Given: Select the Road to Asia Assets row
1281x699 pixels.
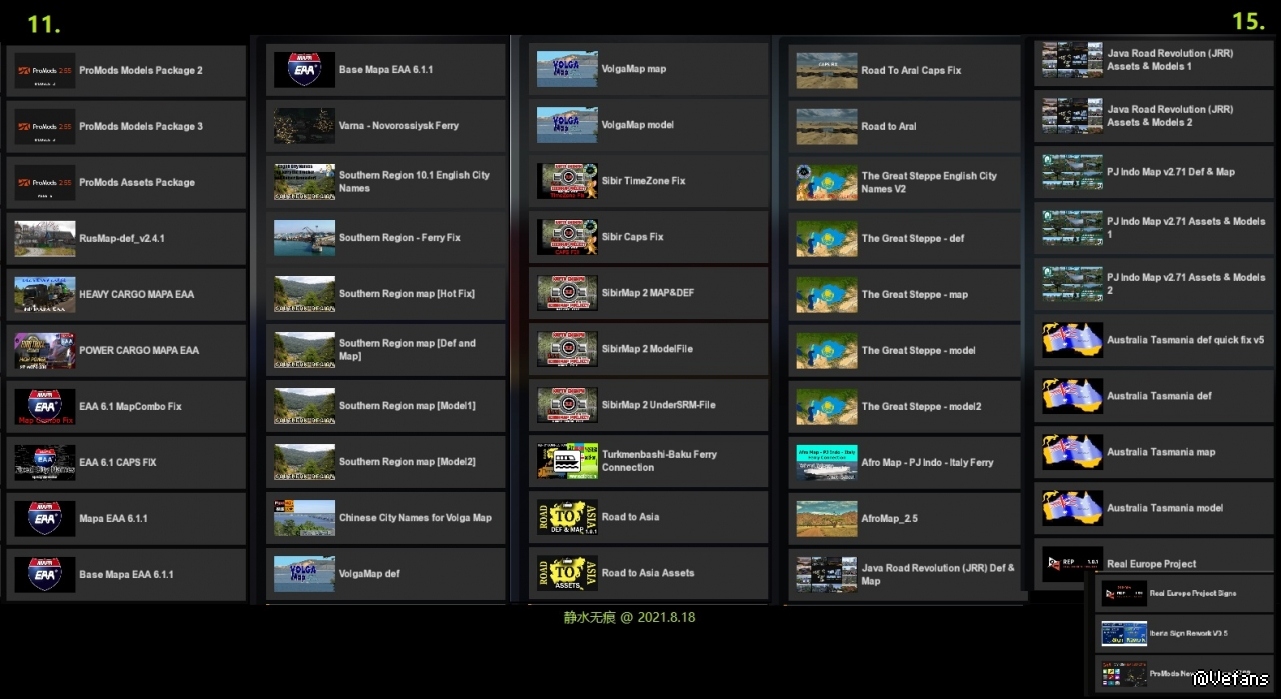Looking at the screenshot, I should tap(649, 573).
